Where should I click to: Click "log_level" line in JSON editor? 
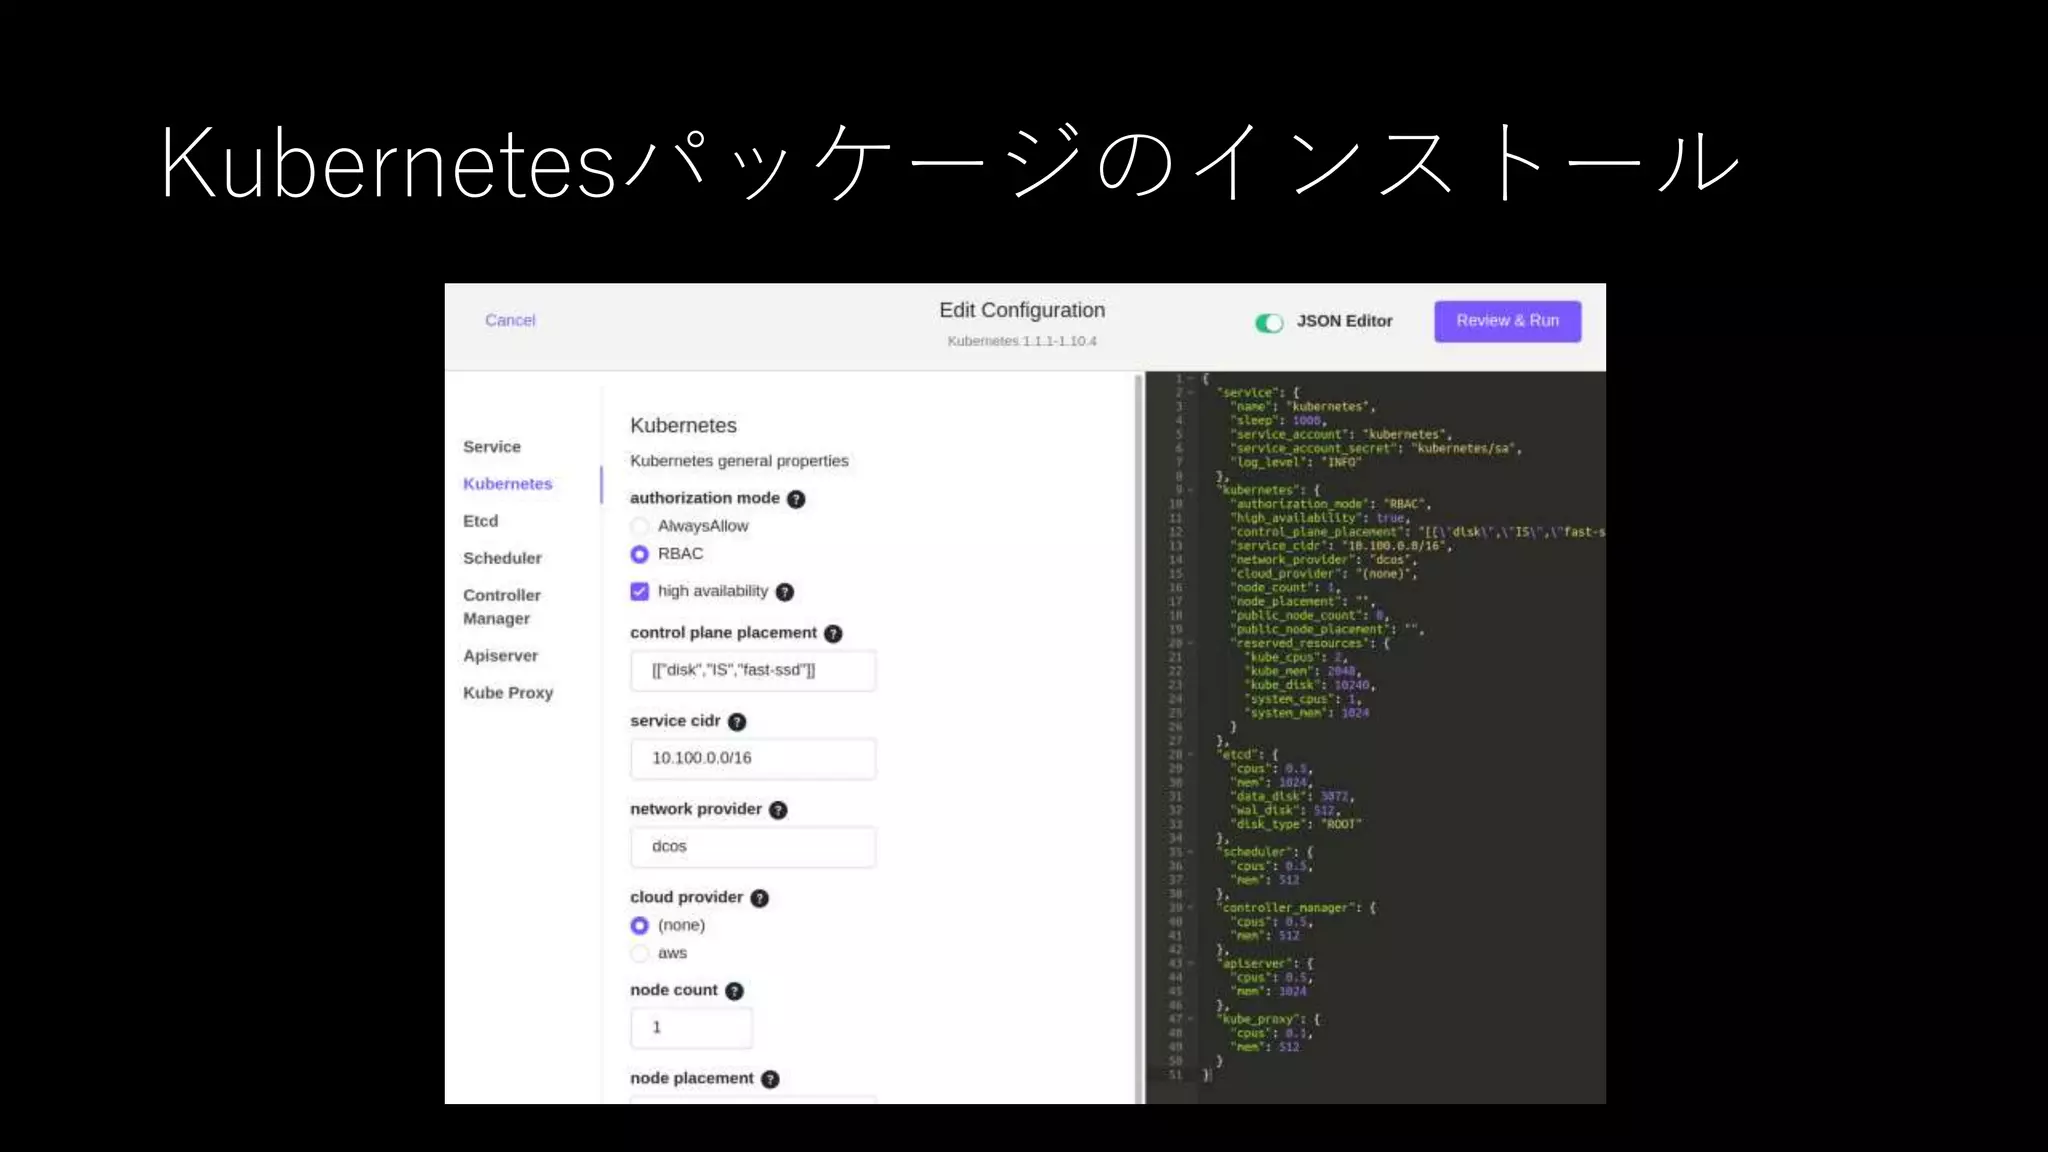click(1296, 462)
